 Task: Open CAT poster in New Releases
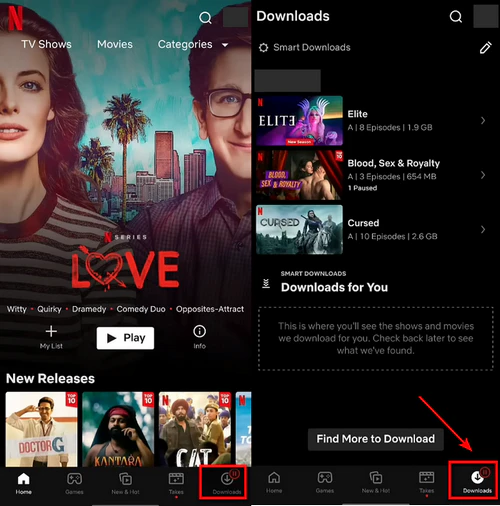coord(195,429)
